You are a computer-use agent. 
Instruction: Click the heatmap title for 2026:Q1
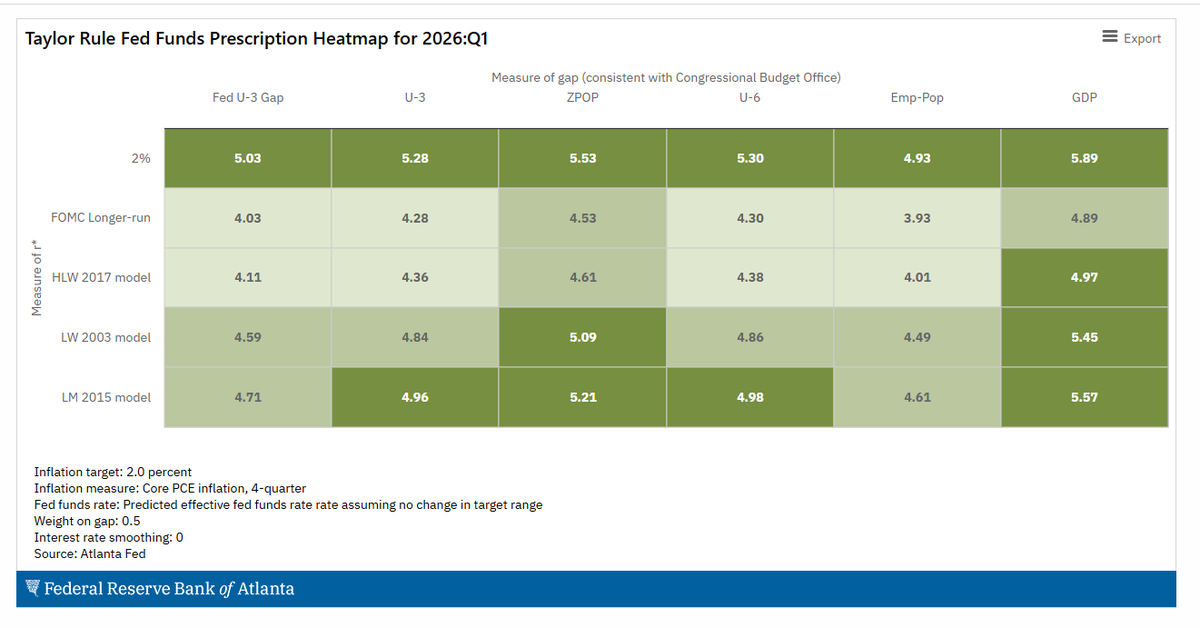tap(256, 39)
